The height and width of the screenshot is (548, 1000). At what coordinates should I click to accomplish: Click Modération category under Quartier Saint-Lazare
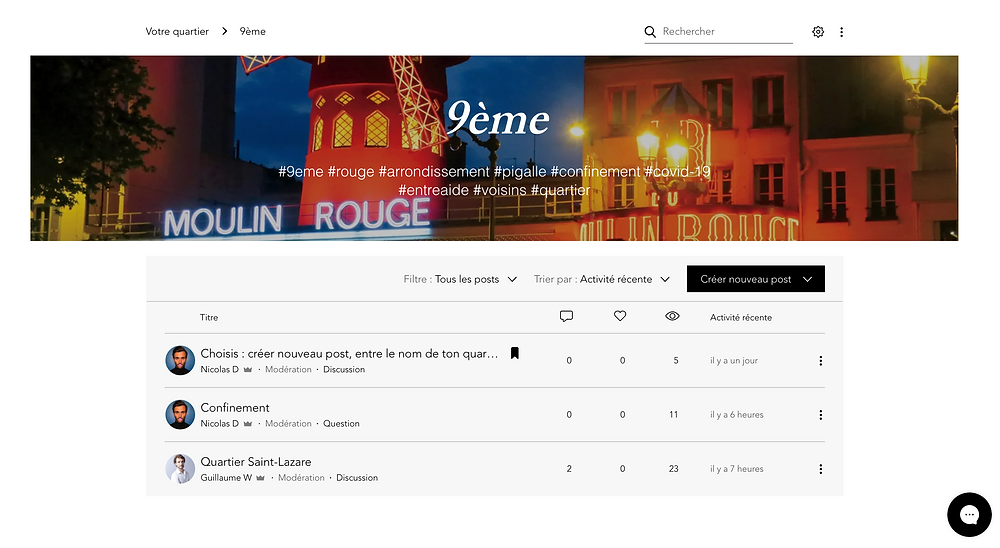[301, 478]
